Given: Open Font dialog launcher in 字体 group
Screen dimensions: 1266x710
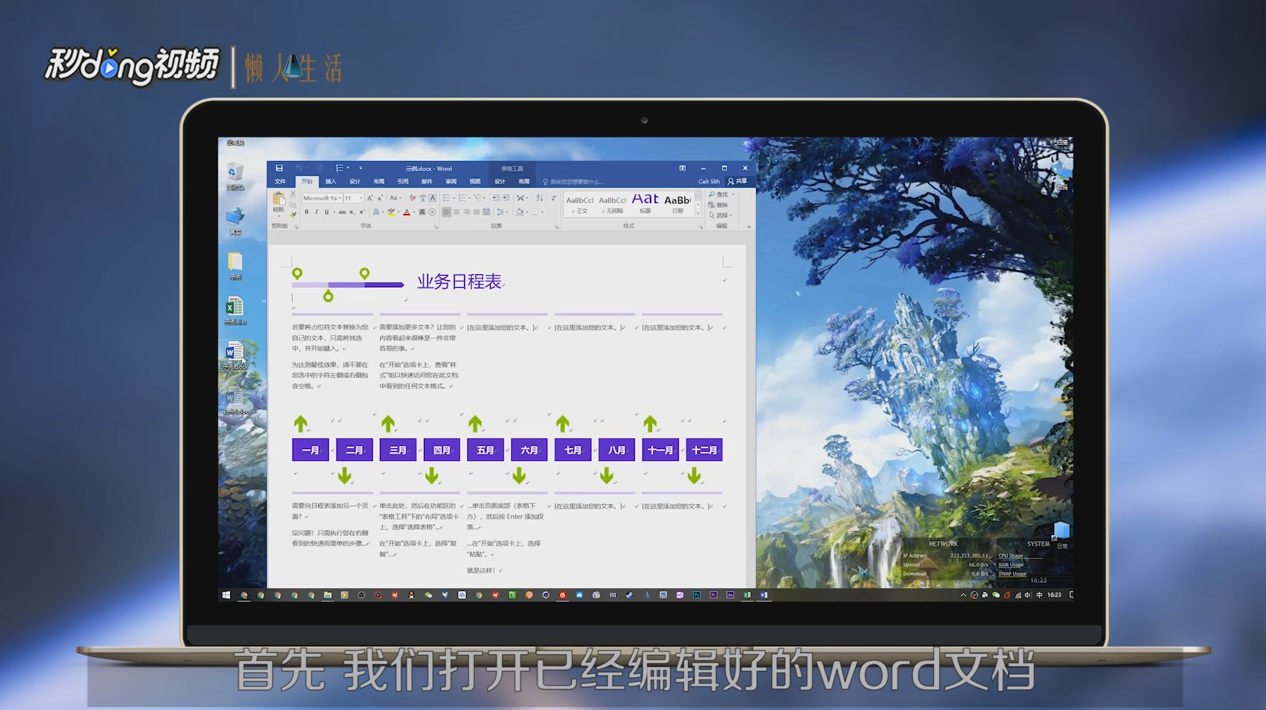Looking at the screenshot, I should pos(436,227).
